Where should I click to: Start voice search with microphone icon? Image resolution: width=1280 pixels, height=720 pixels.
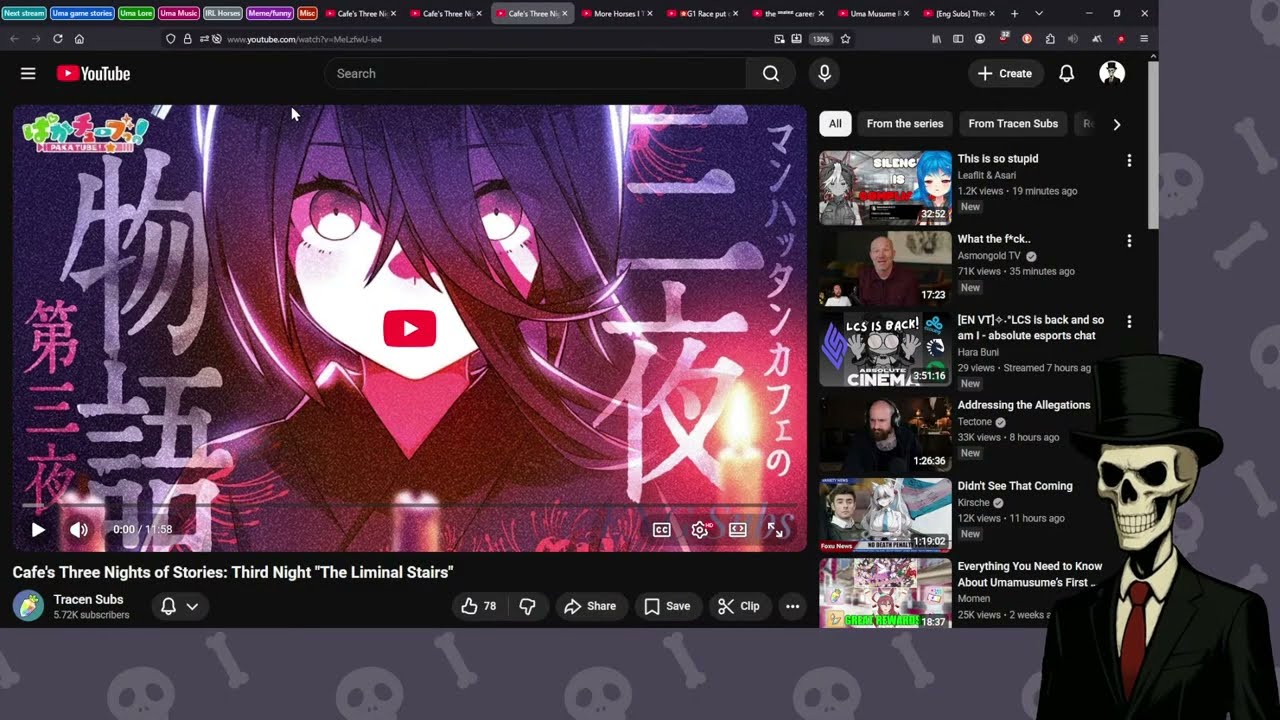point(824,73)
